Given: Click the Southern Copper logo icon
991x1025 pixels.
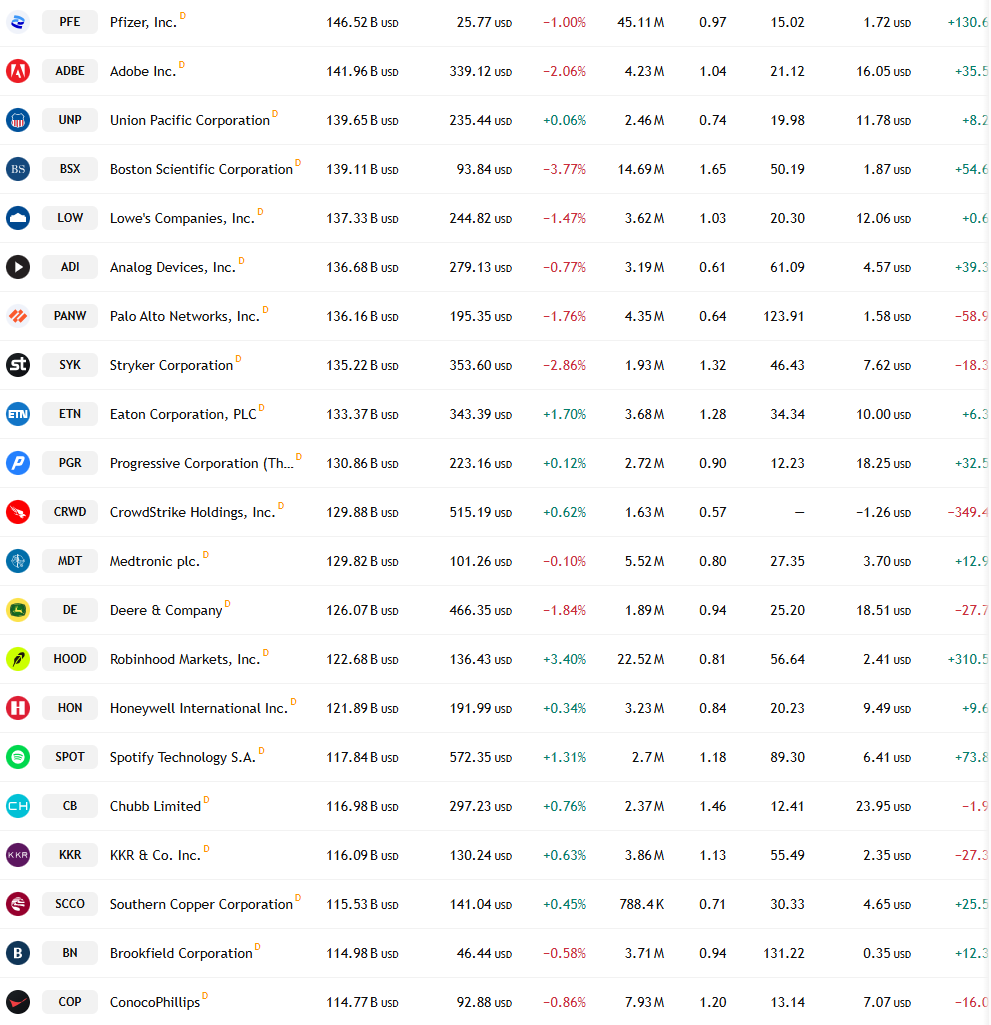Looking at the screenshot, I should pos(18,904).
